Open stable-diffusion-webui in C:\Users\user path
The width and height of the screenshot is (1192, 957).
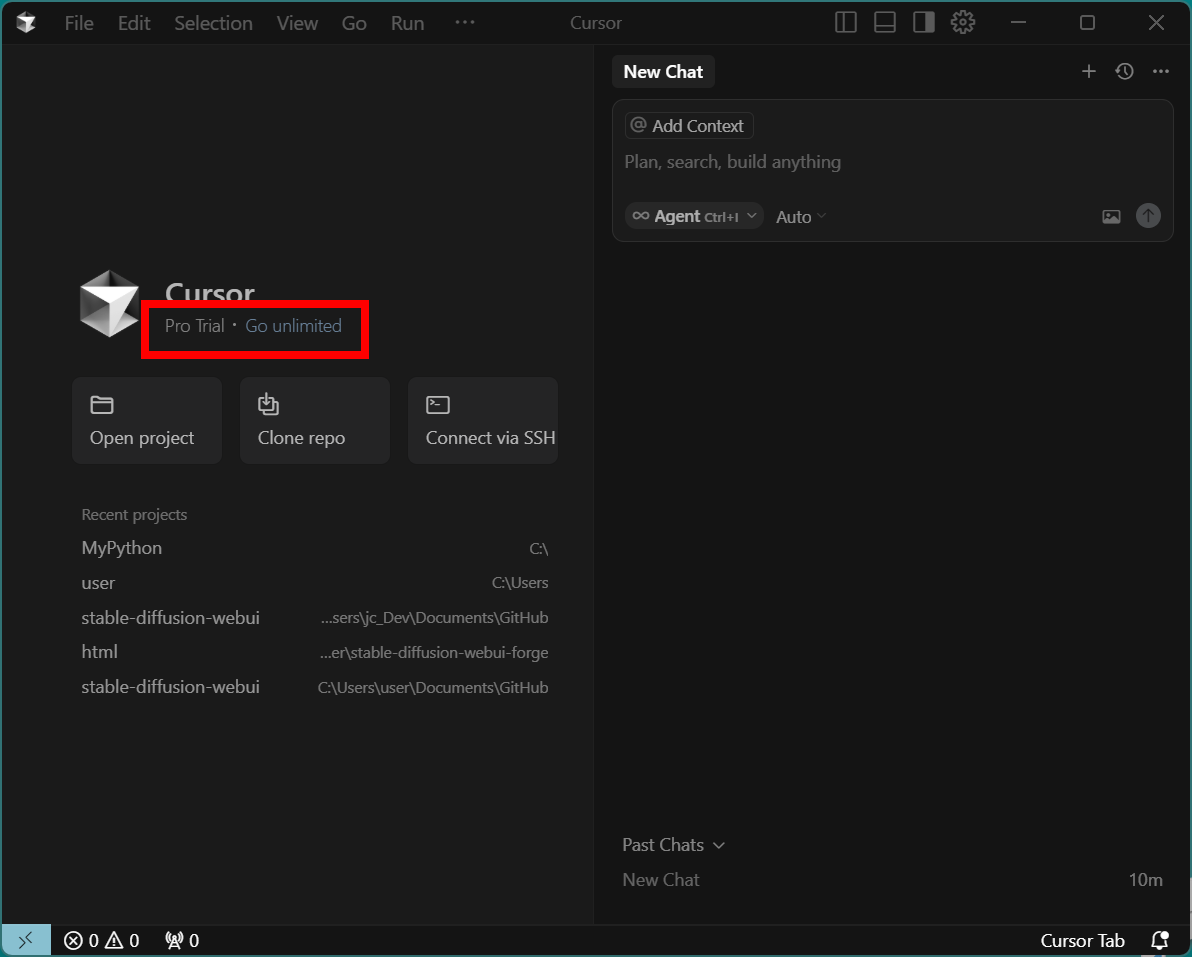pos(315,687)
